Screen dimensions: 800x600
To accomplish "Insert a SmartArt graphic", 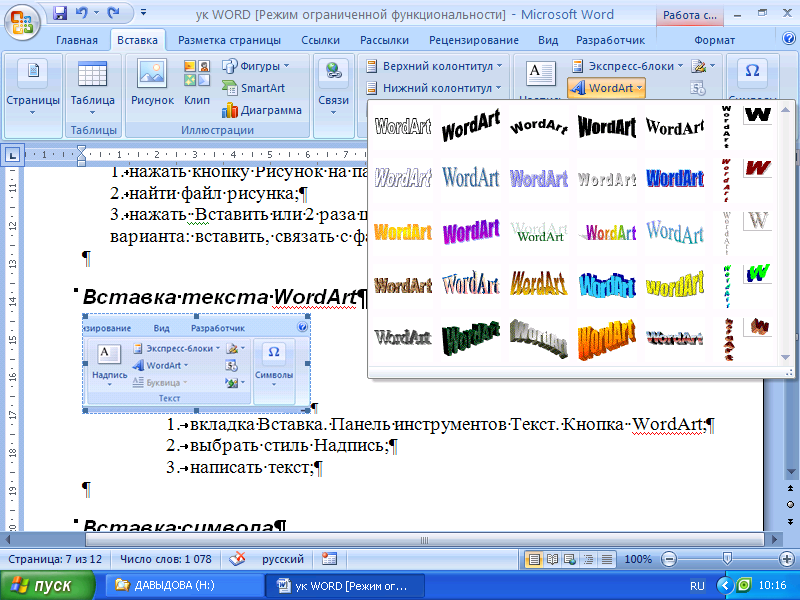I will [x=254, y=88].
